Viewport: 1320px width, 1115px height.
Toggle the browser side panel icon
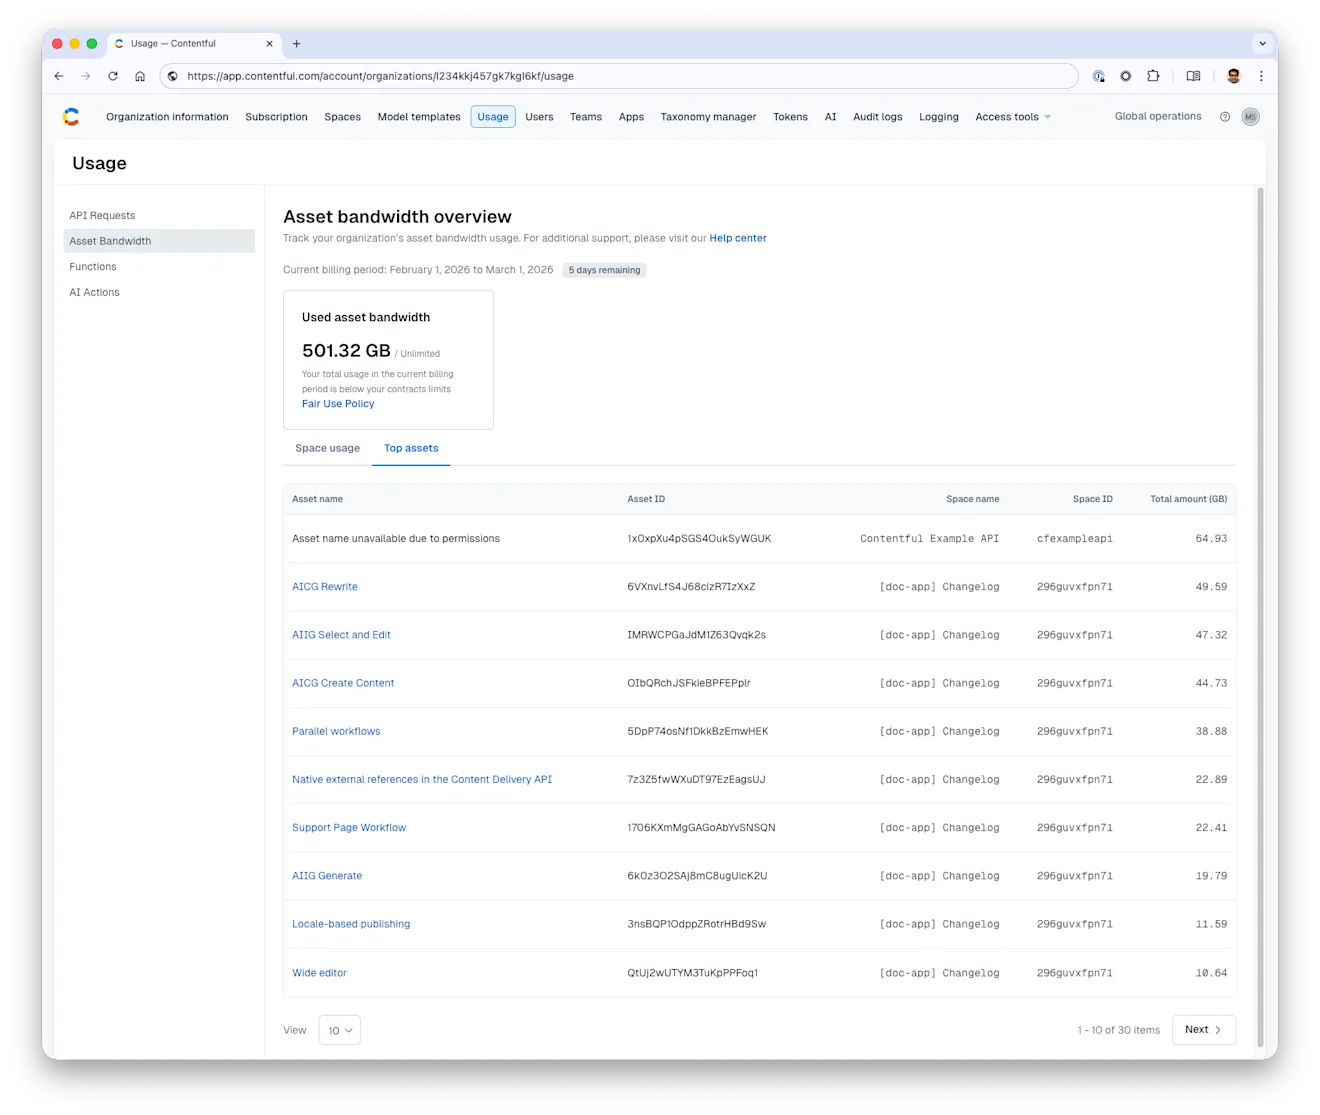tap(1193, 76)
